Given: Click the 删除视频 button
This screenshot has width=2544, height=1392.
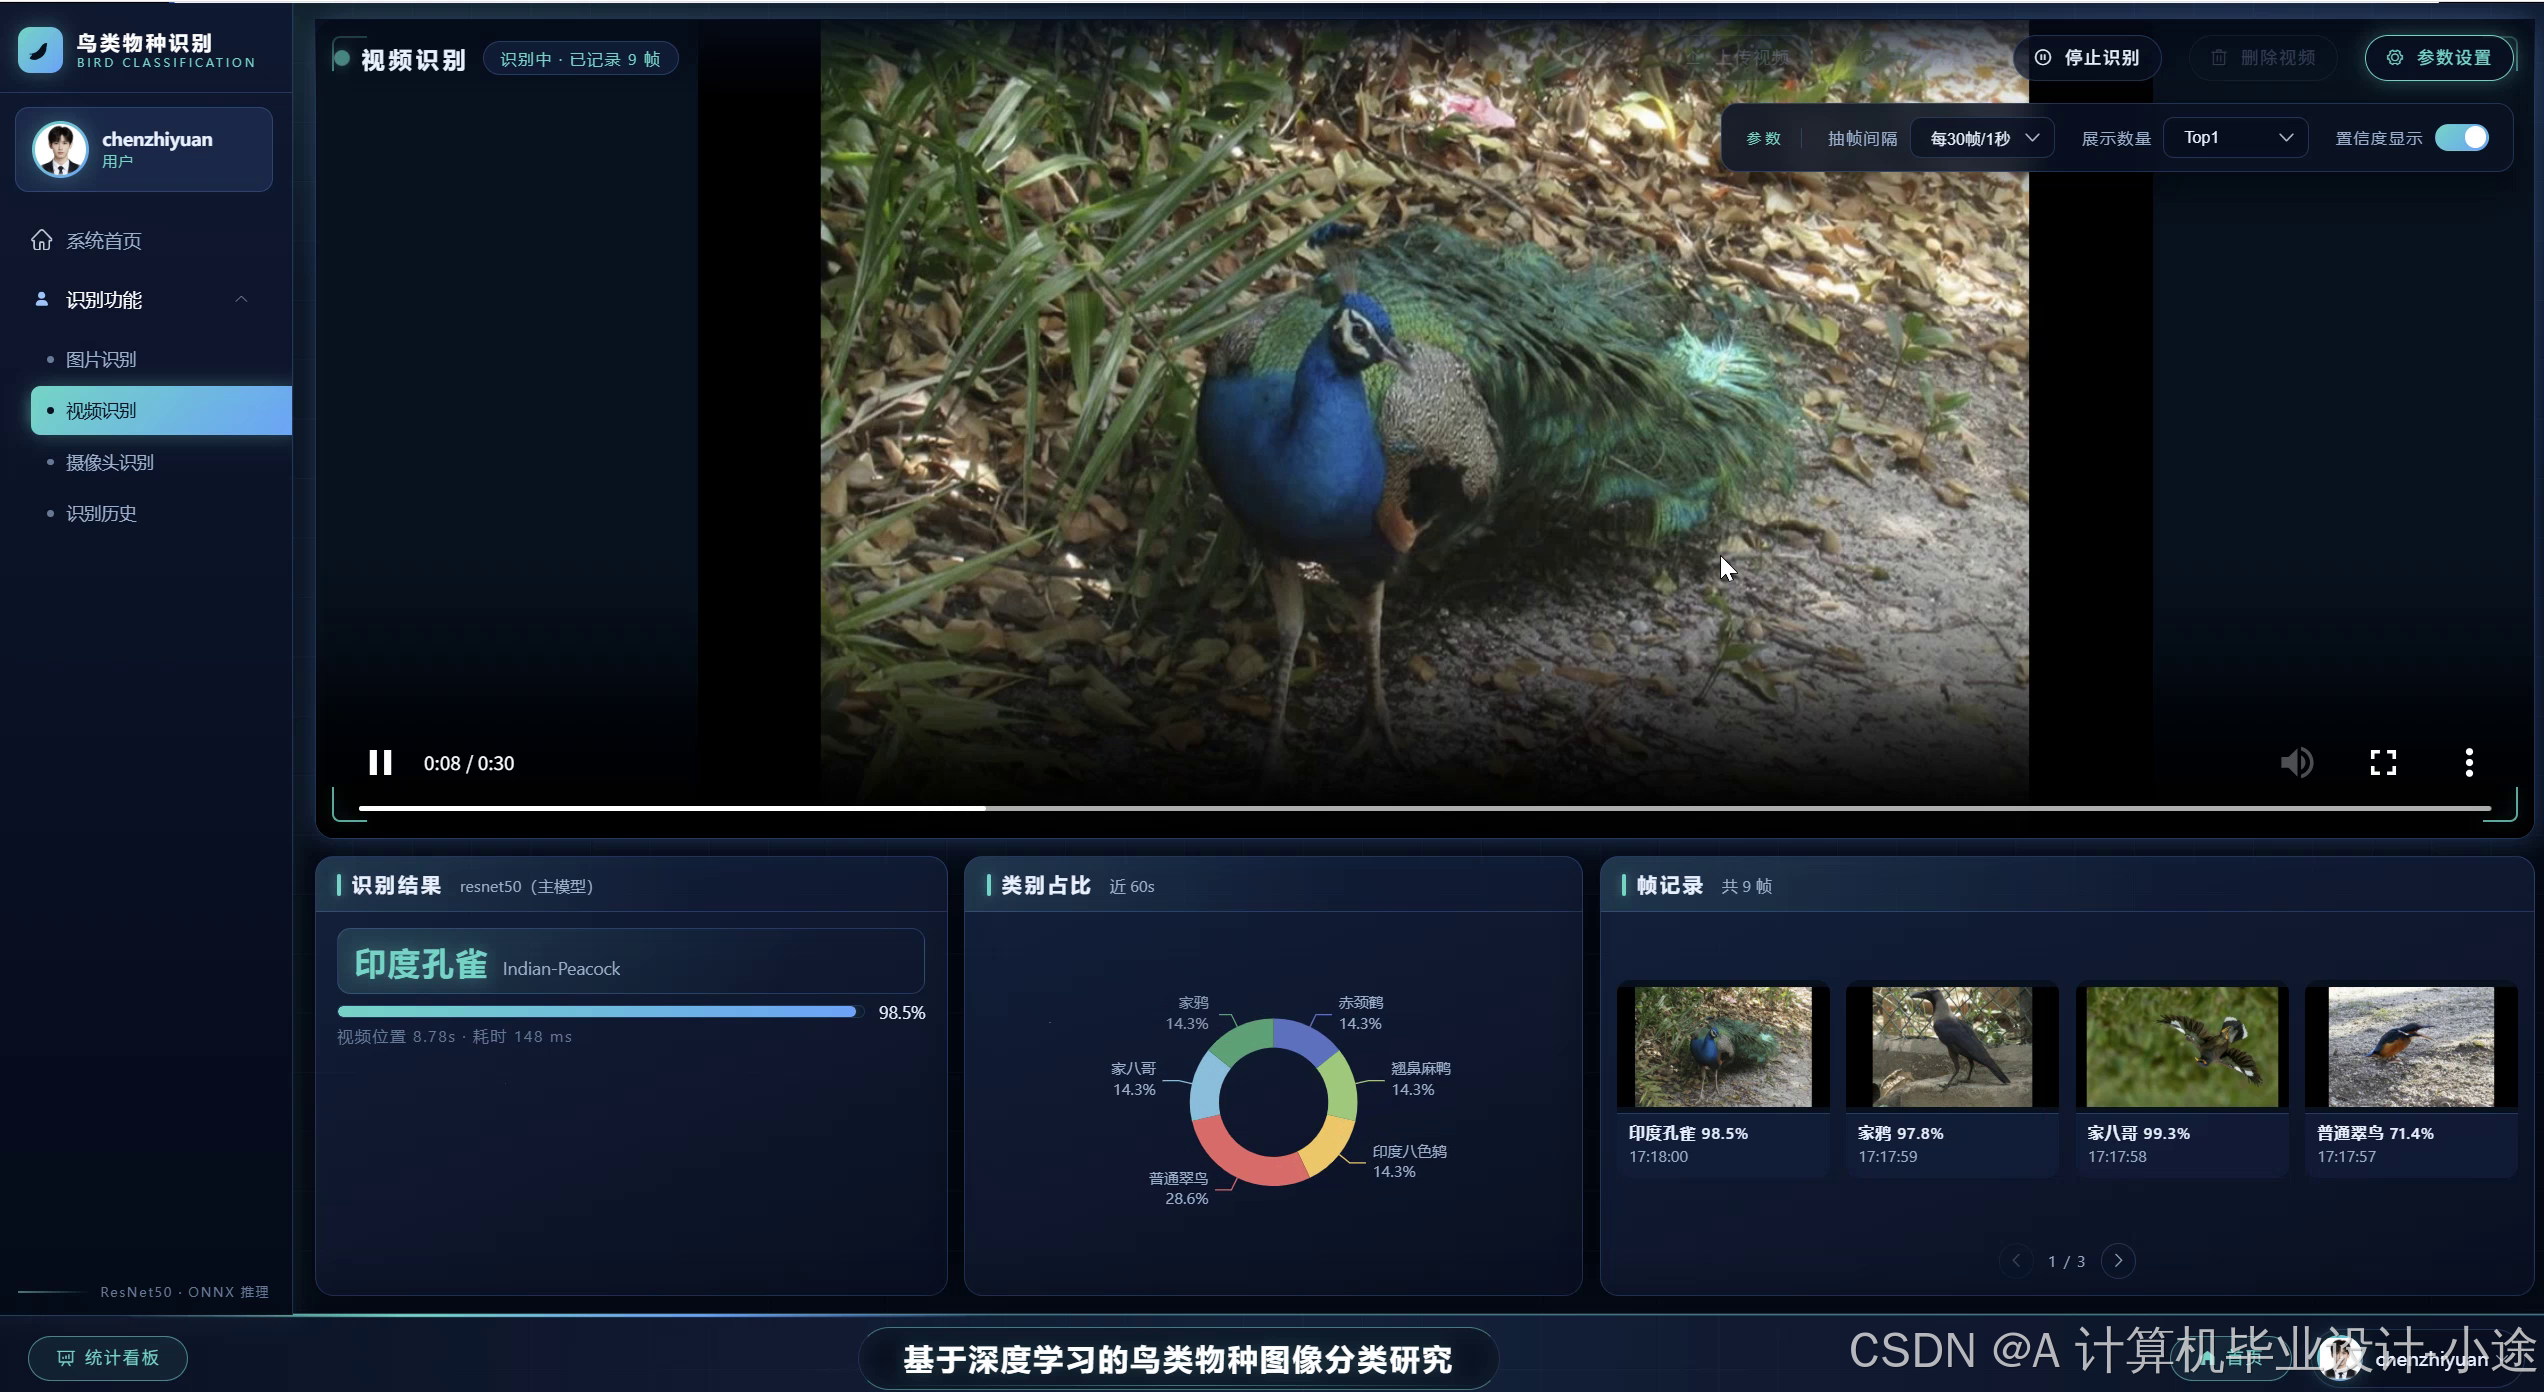Looking at the screenshot, I should [2263, 58].
